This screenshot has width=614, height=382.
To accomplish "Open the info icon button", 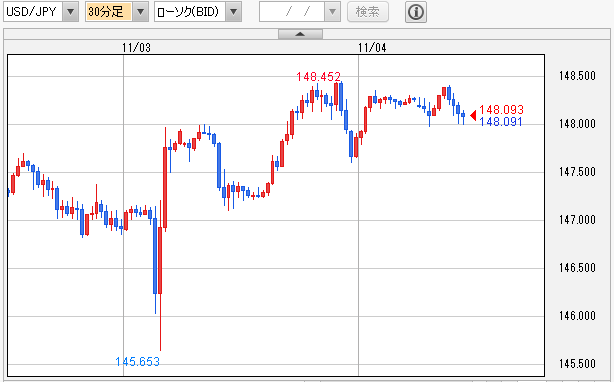I will click(x=416, y=12).
